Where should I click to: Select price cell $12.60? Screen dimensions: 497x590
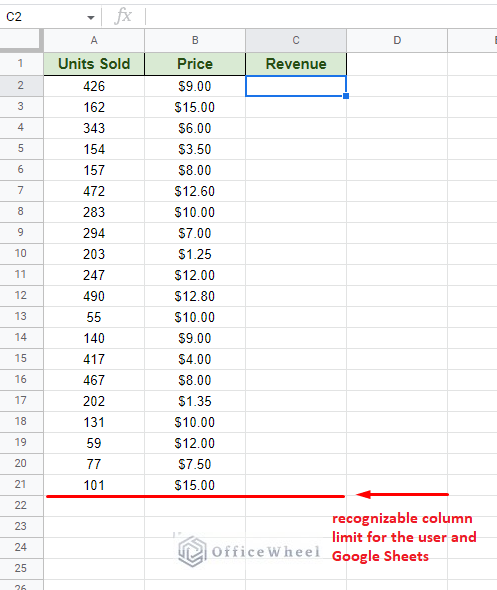point(195,191)
